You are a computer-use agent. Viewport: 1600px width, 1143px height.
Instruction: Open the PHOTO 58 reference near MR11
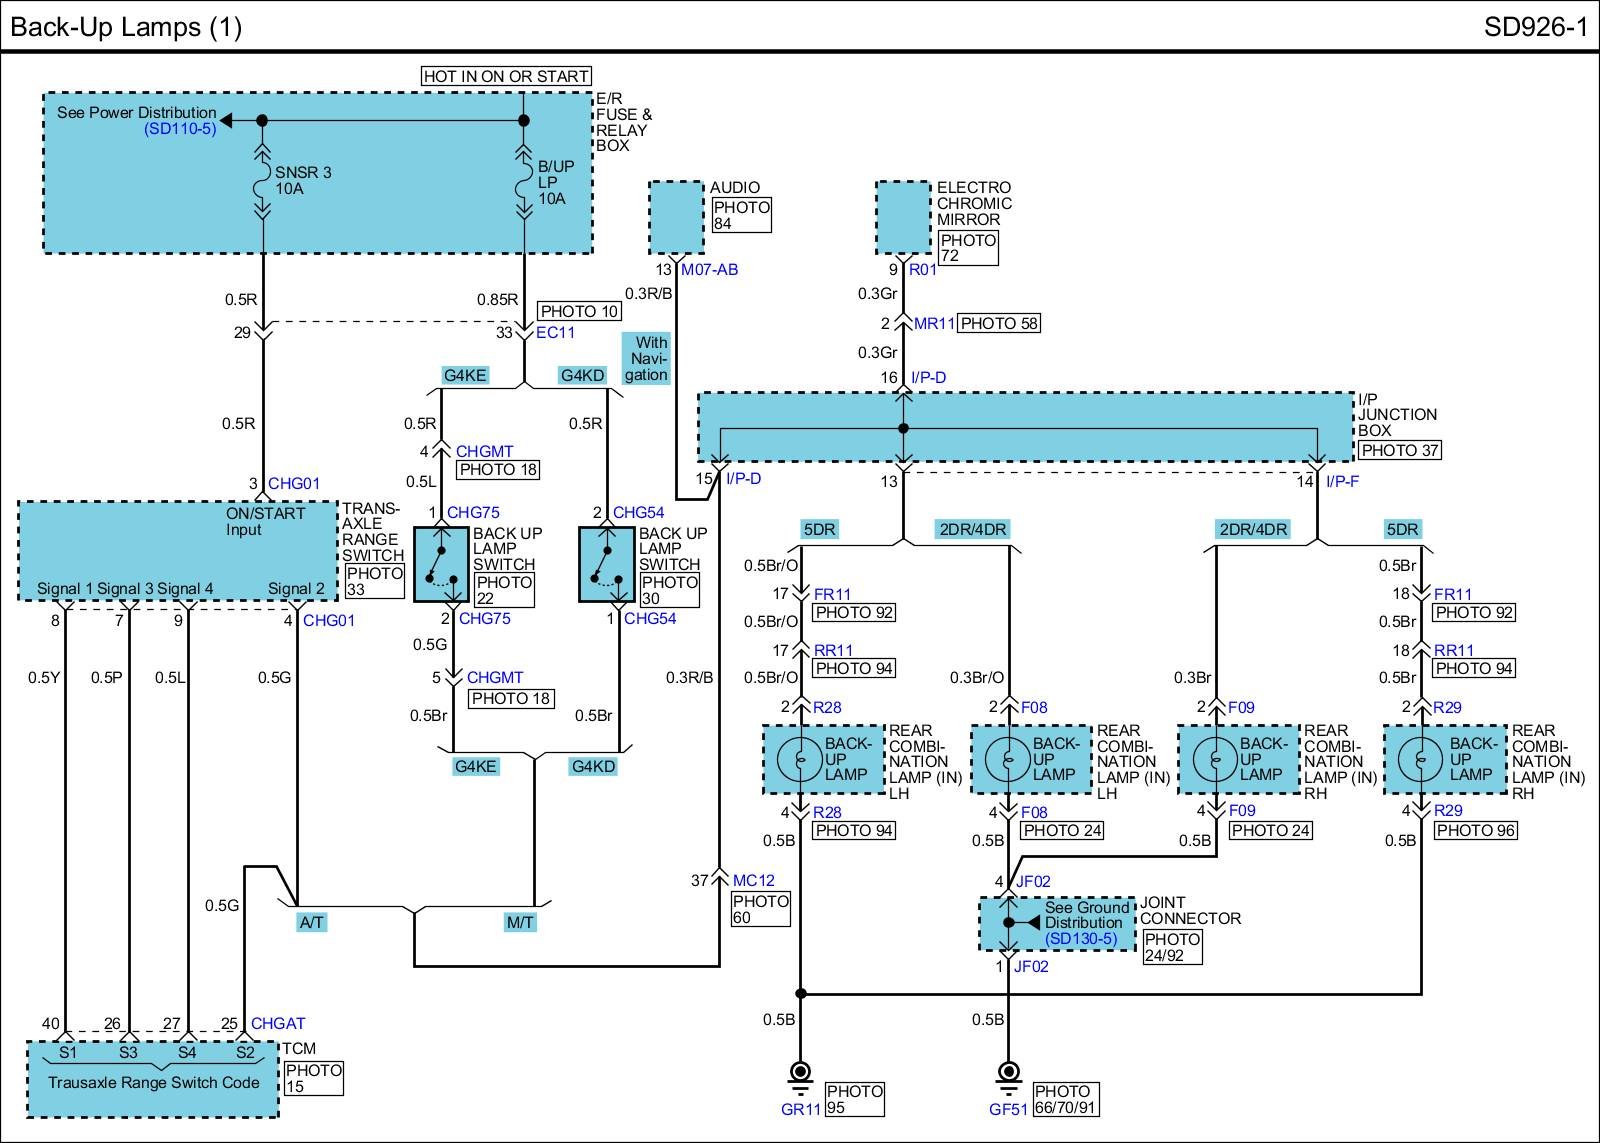tap(1000, 323)
